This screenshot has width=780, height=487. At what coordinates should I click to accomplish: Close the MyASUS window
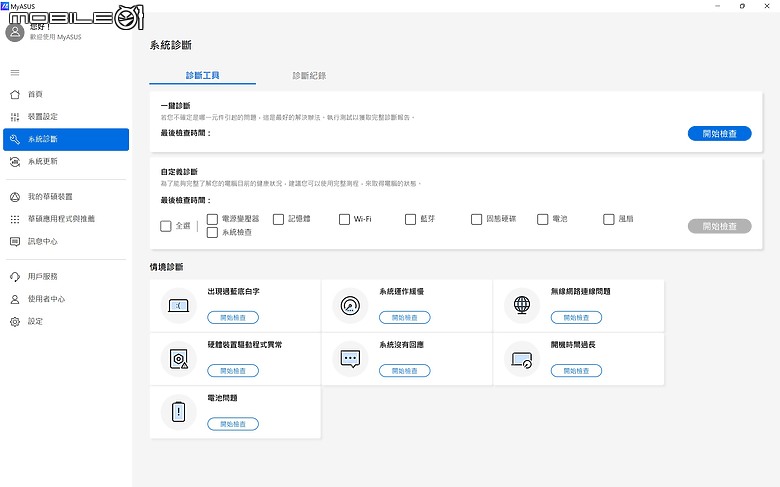pyautogui.click(x=767, y=6)
